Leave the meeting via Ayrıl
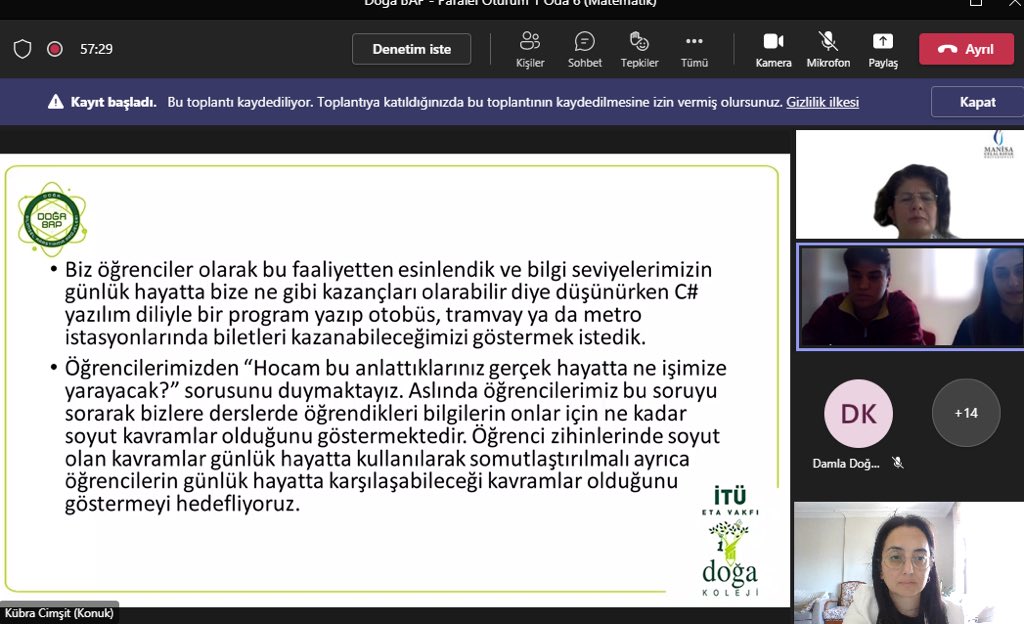Image resolution: width=1024 pixels, height=624 pixels. [965, 48]
